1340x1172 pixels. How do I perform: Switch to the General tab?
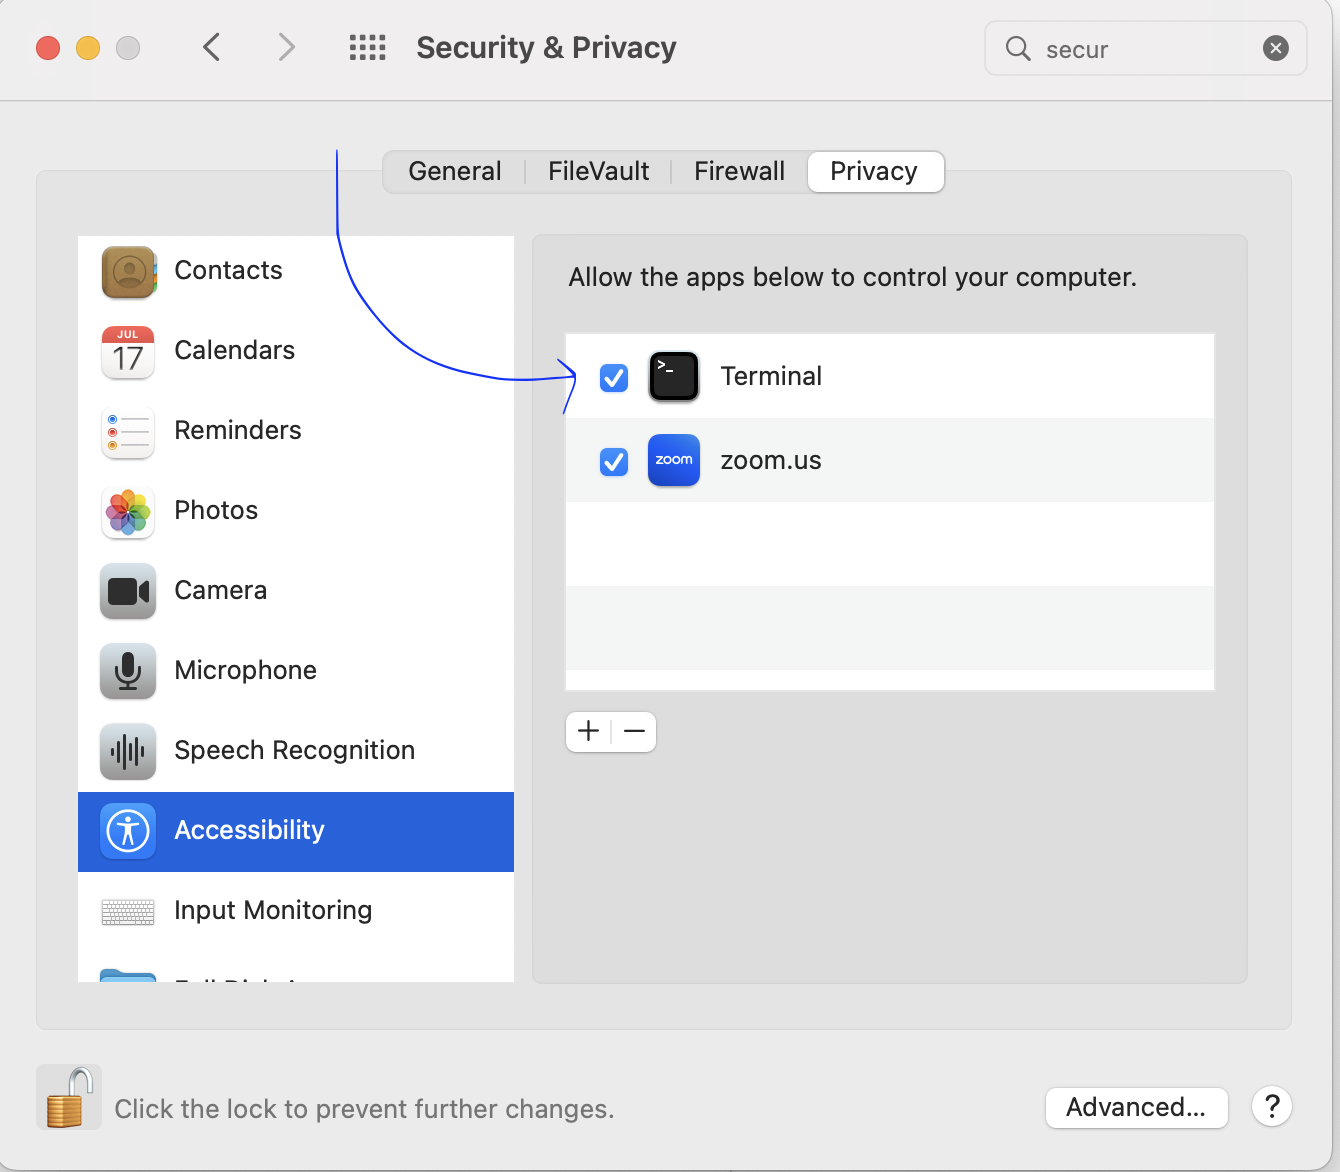coord(455,172)
